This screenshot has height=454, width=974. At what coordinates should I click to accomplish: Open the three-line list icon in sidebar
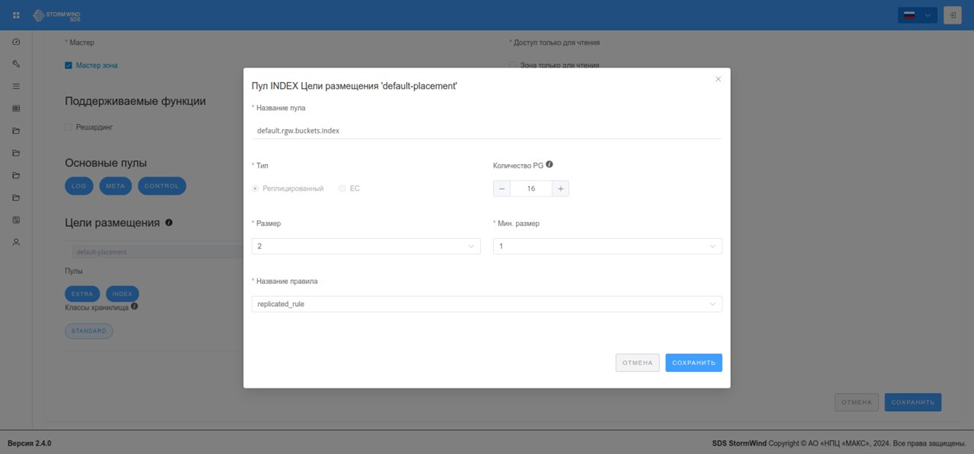(x=16, y=86)
